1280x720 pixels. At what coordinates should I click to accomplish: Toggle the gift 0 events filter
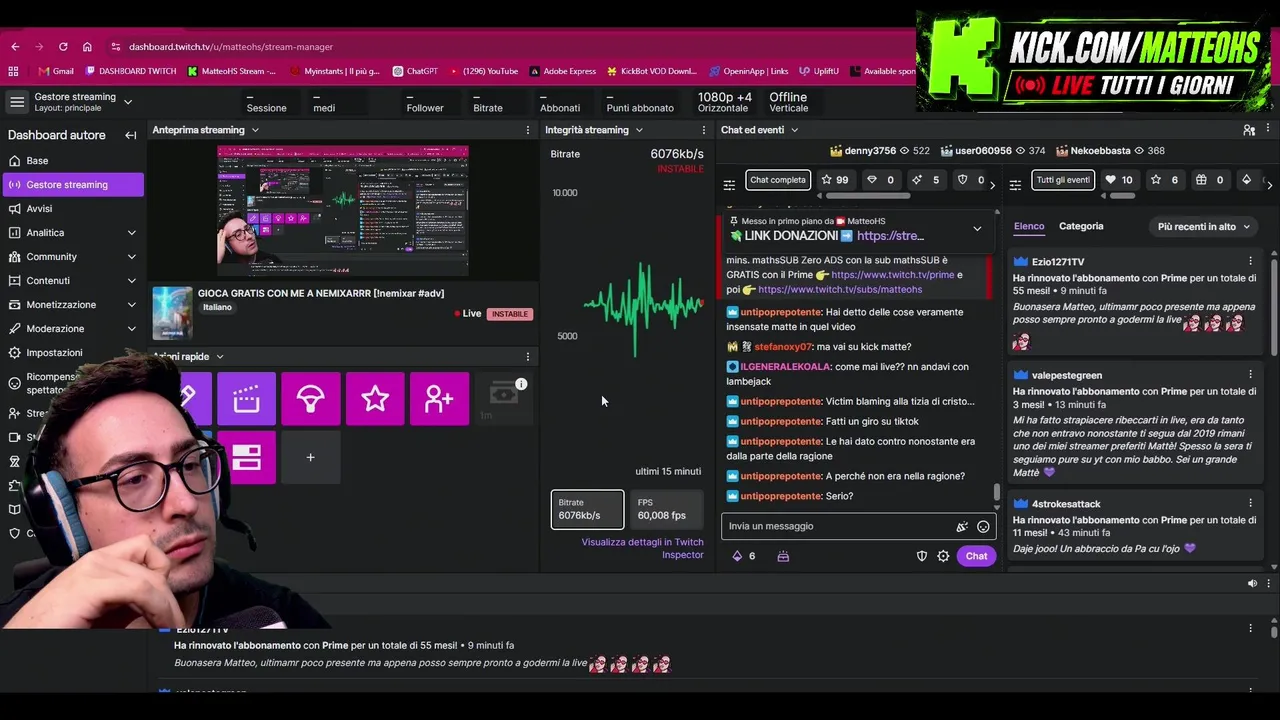pyautogui.click(x=1210, y=180)
